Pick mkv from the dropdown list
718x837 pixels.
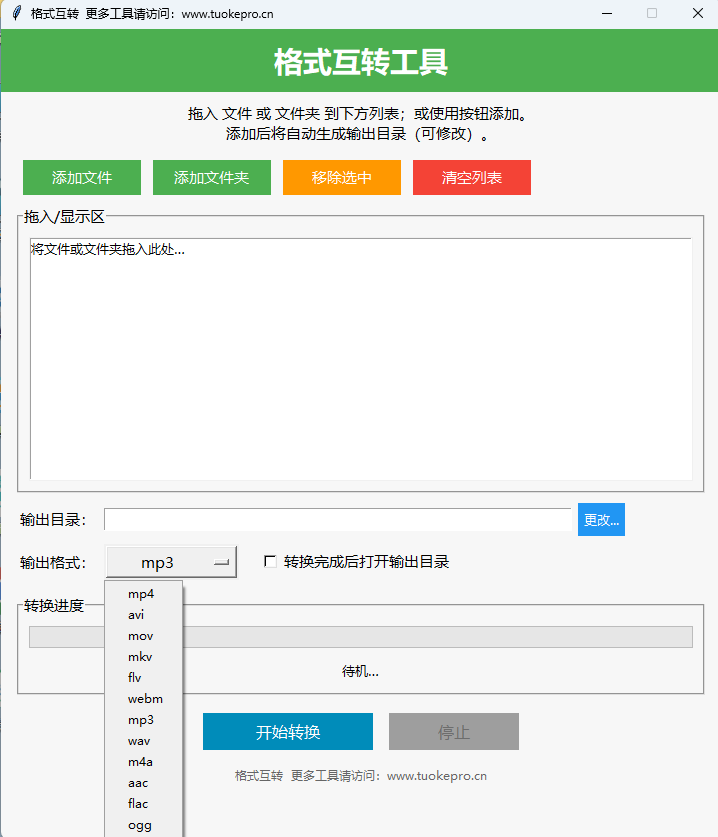[x=140, y=657]
